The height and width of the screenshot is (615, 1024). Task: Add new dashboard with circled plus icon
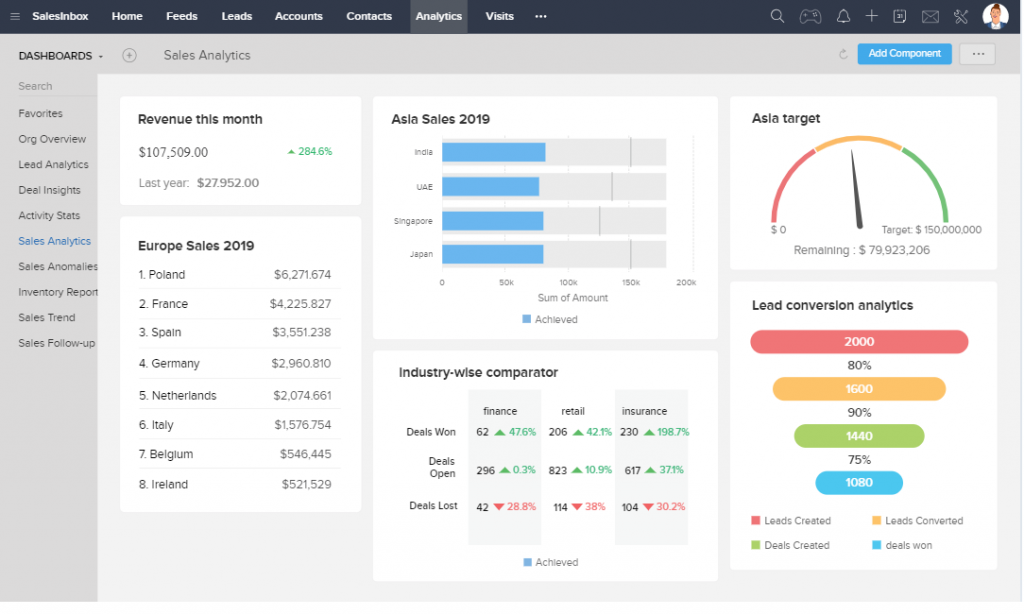point(129,56)
